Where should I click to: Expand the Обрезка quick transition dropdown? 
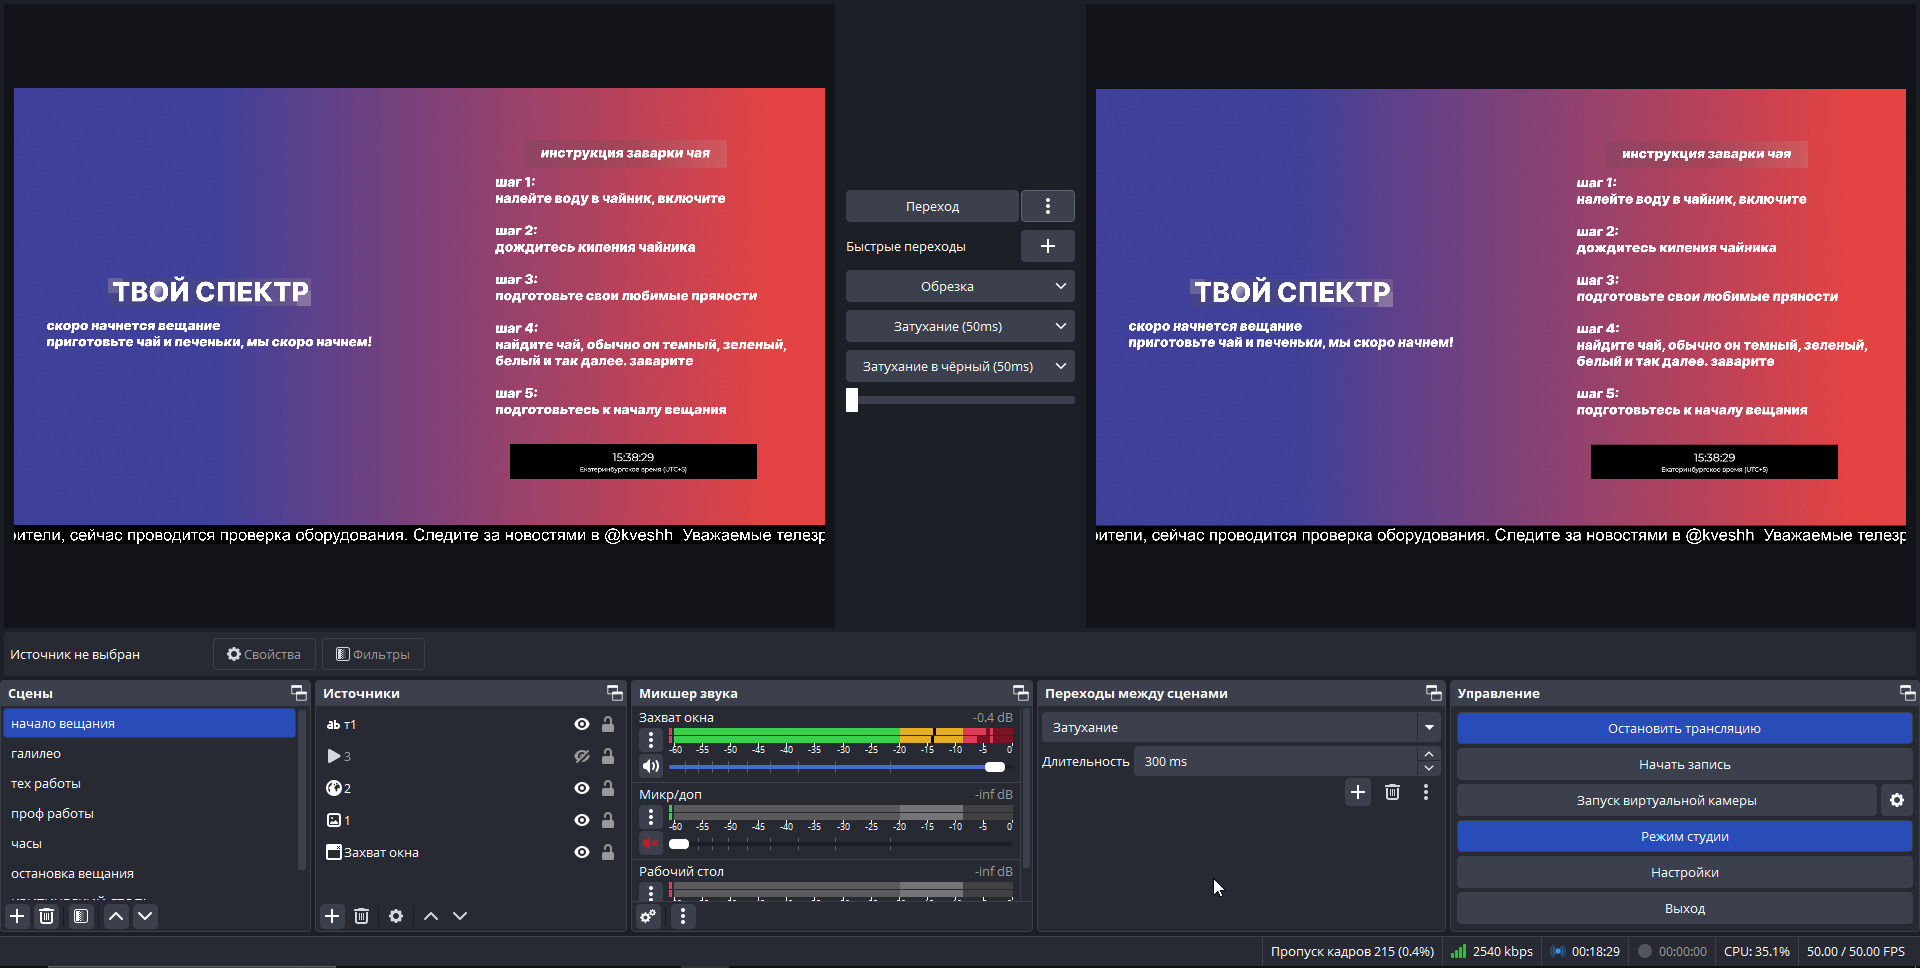[1060, 286]
